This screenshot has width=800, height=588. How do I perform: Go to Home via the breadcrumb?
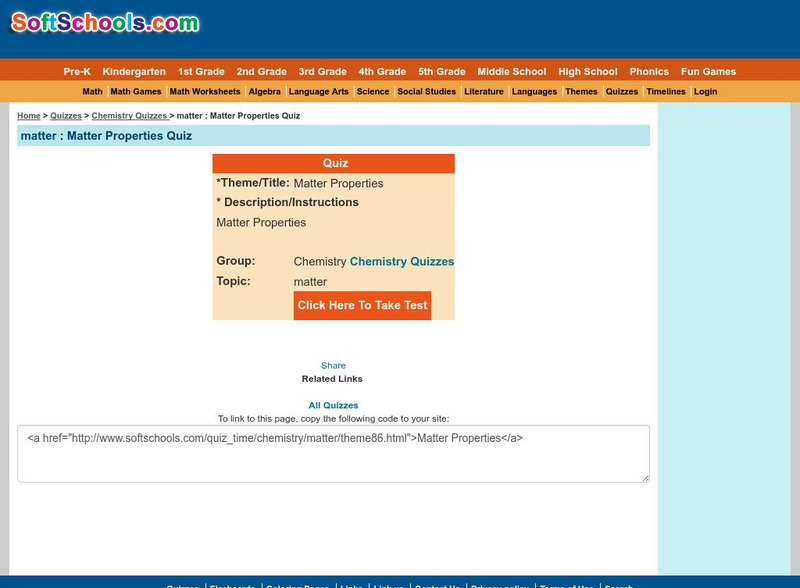tap(29, 116)
